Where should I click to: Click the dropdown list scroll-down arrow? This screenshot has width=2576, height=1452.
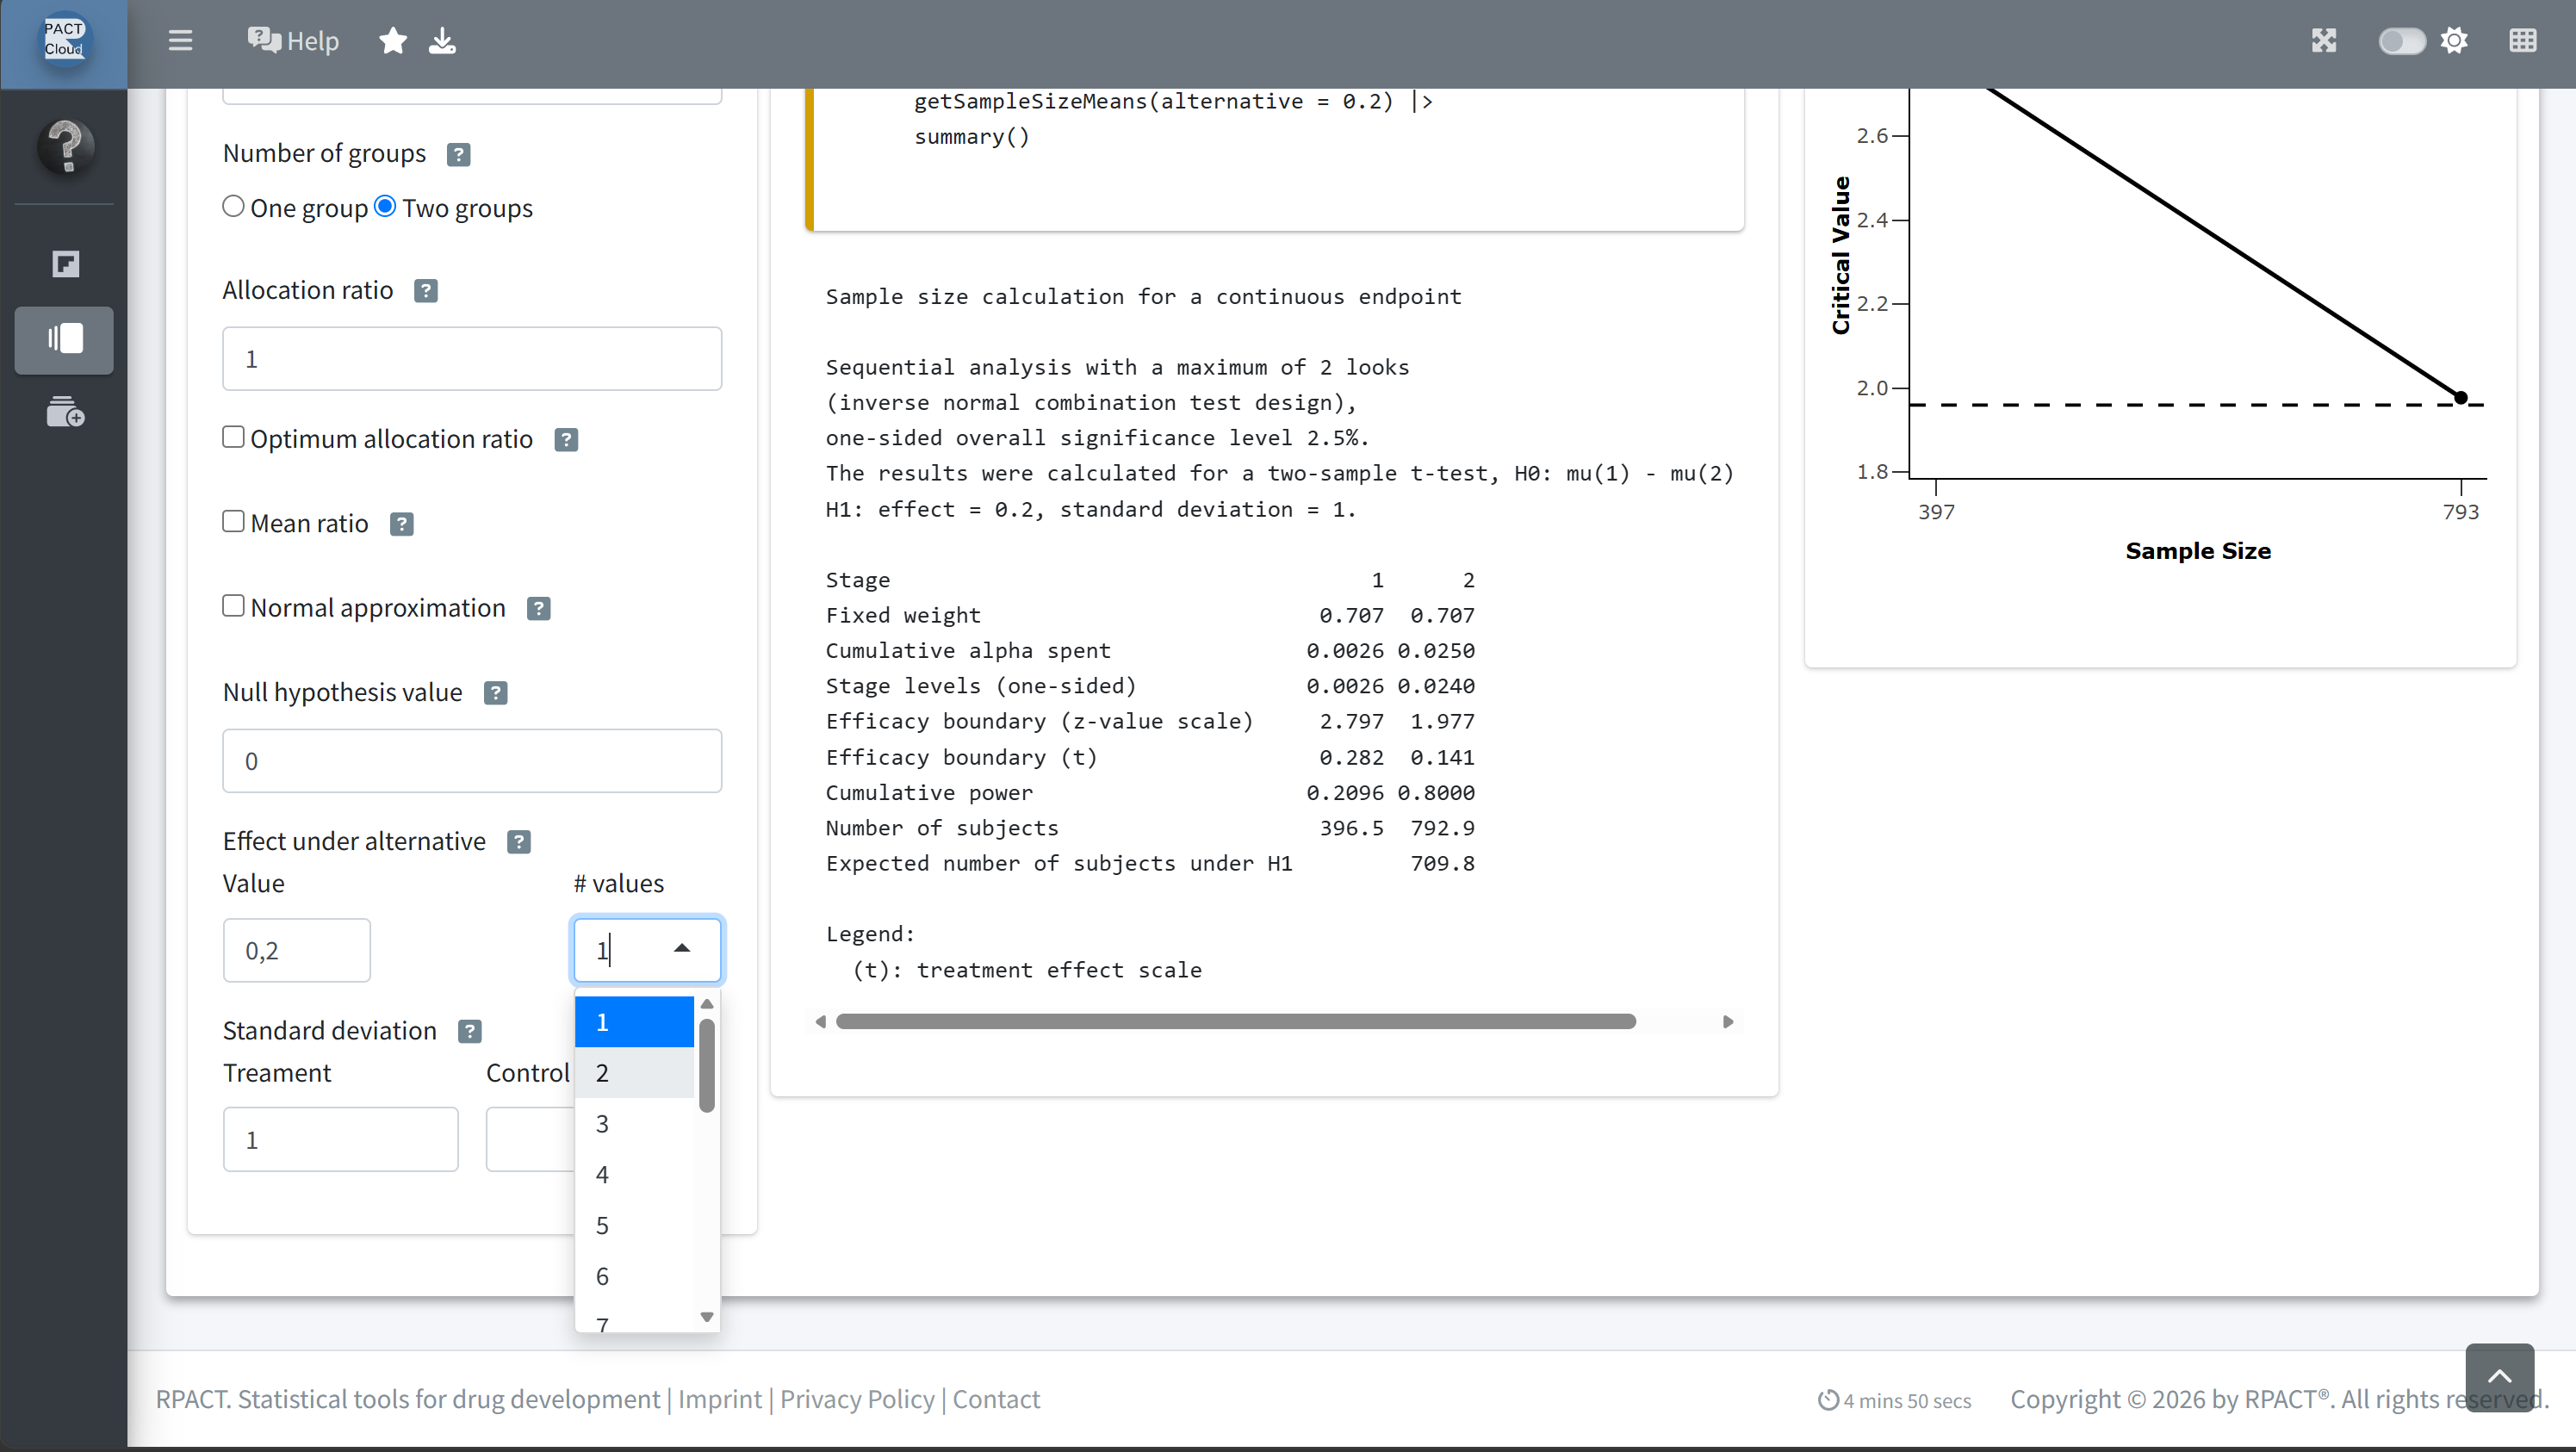click(707, 1317)
